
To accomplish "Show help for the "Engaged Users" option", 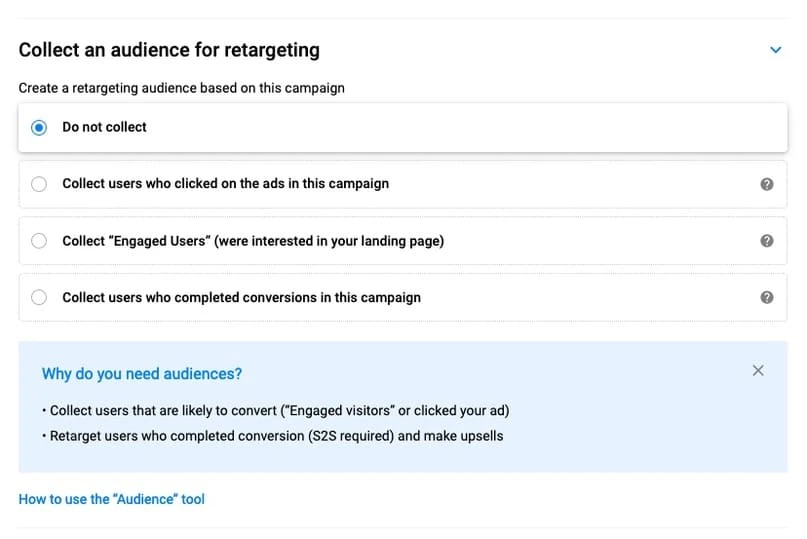I will click(767, 240).
